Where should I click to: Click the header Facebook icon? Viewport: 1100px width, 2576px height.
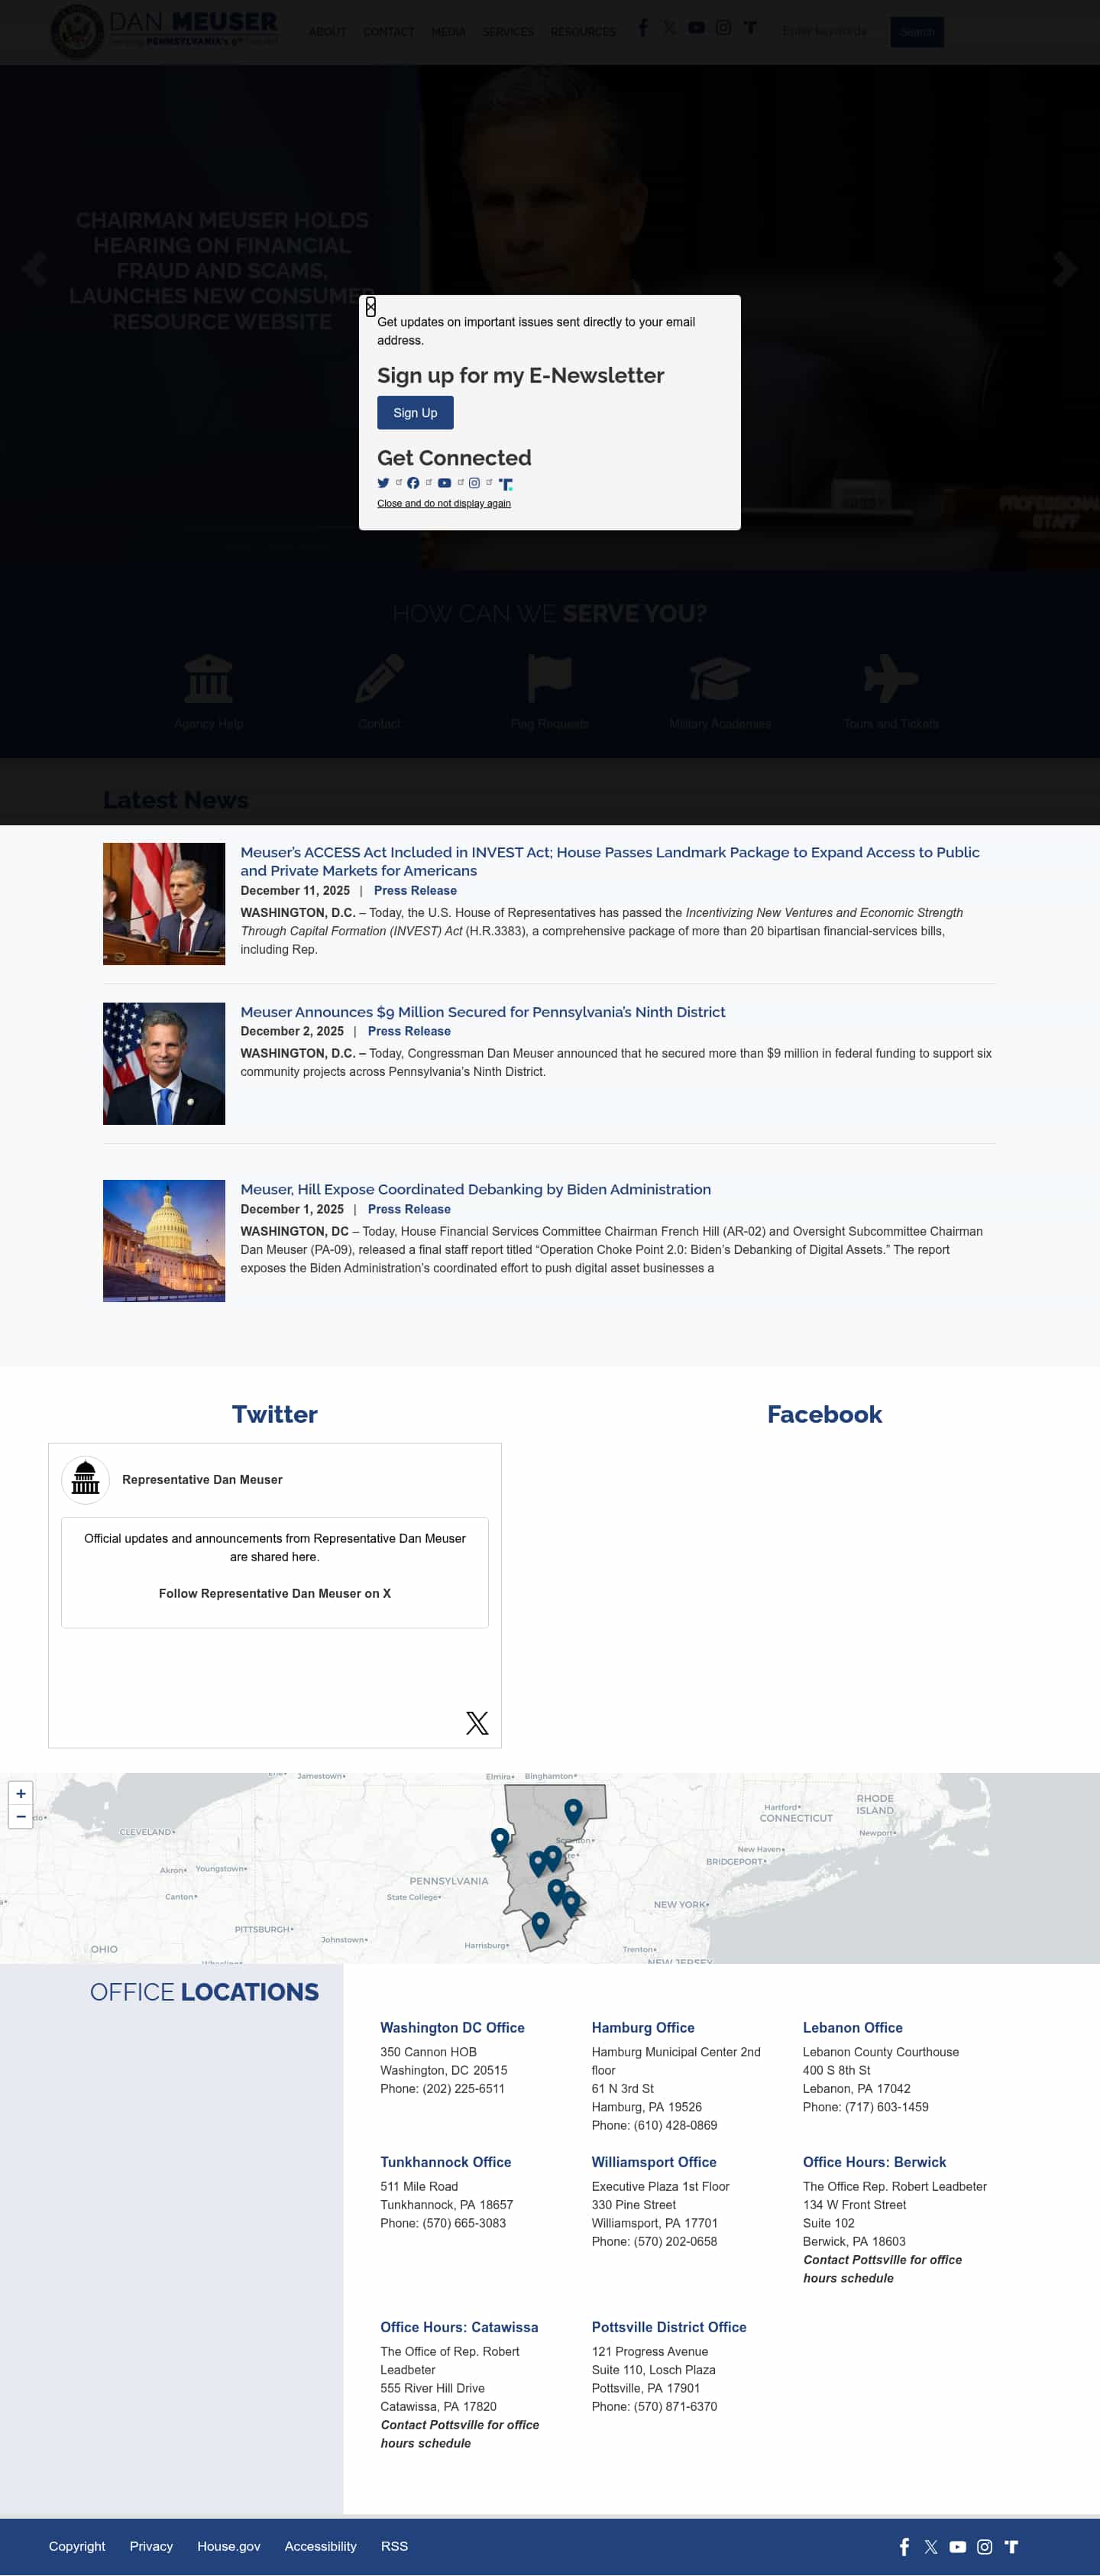pyautogui.click(x=643, y=28)
